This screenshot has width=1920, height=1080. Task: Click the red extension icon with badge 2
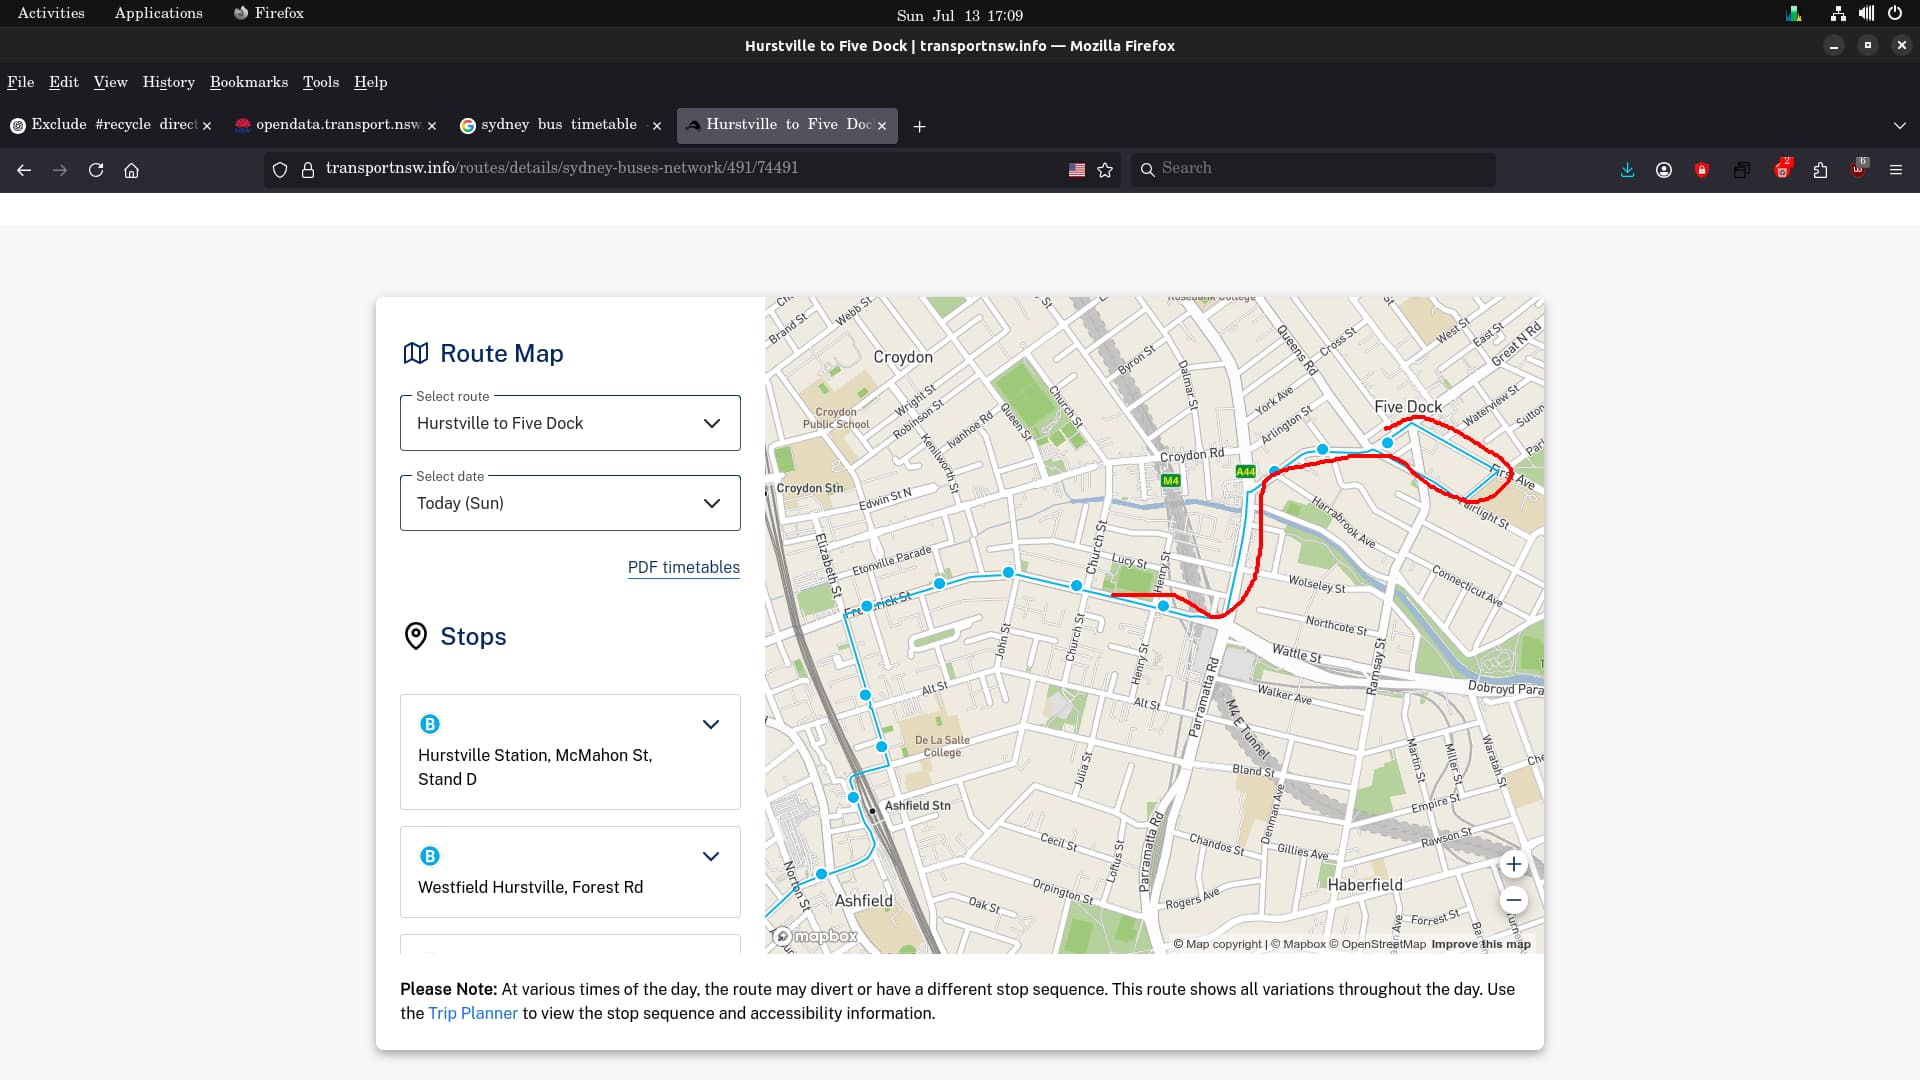1782,169
